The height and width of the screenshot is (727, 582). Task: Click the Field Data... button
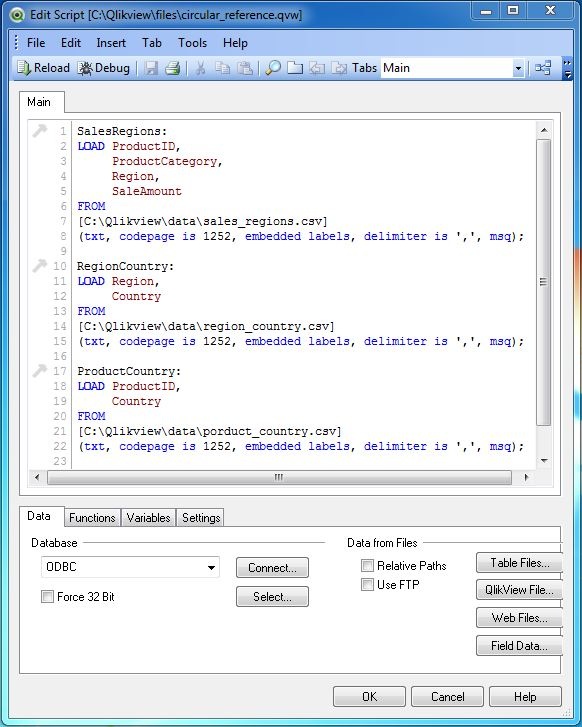click(519, 645)
